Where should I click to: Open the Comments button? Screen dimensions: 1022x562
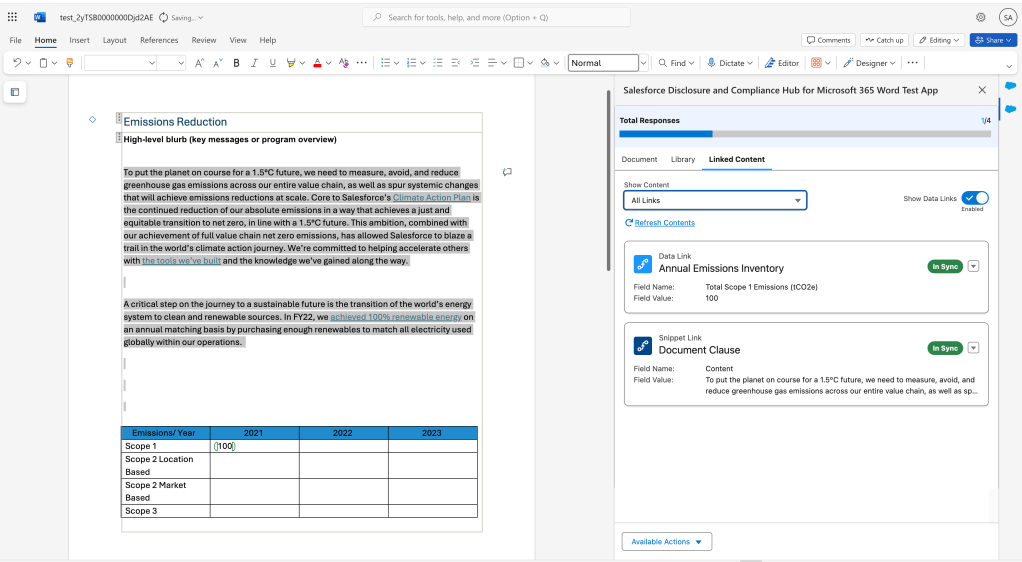(828, 40)
